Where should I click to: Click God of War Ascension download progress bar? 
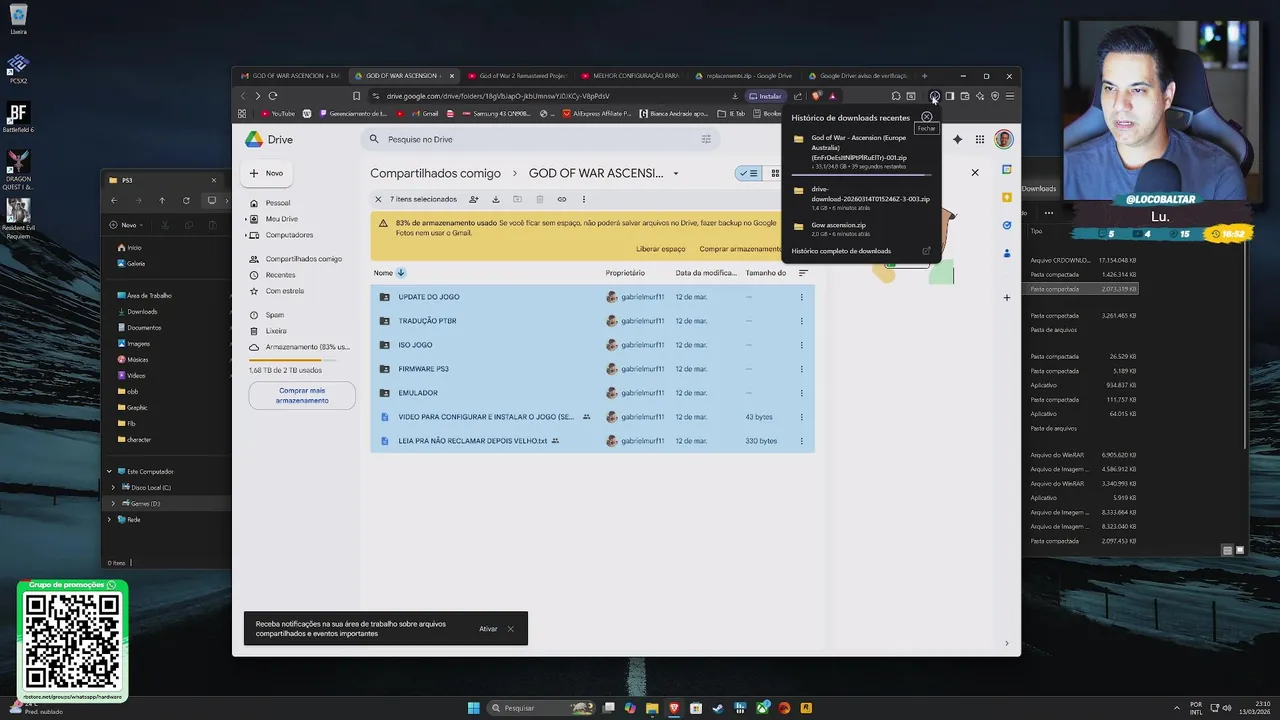point(862,174)
